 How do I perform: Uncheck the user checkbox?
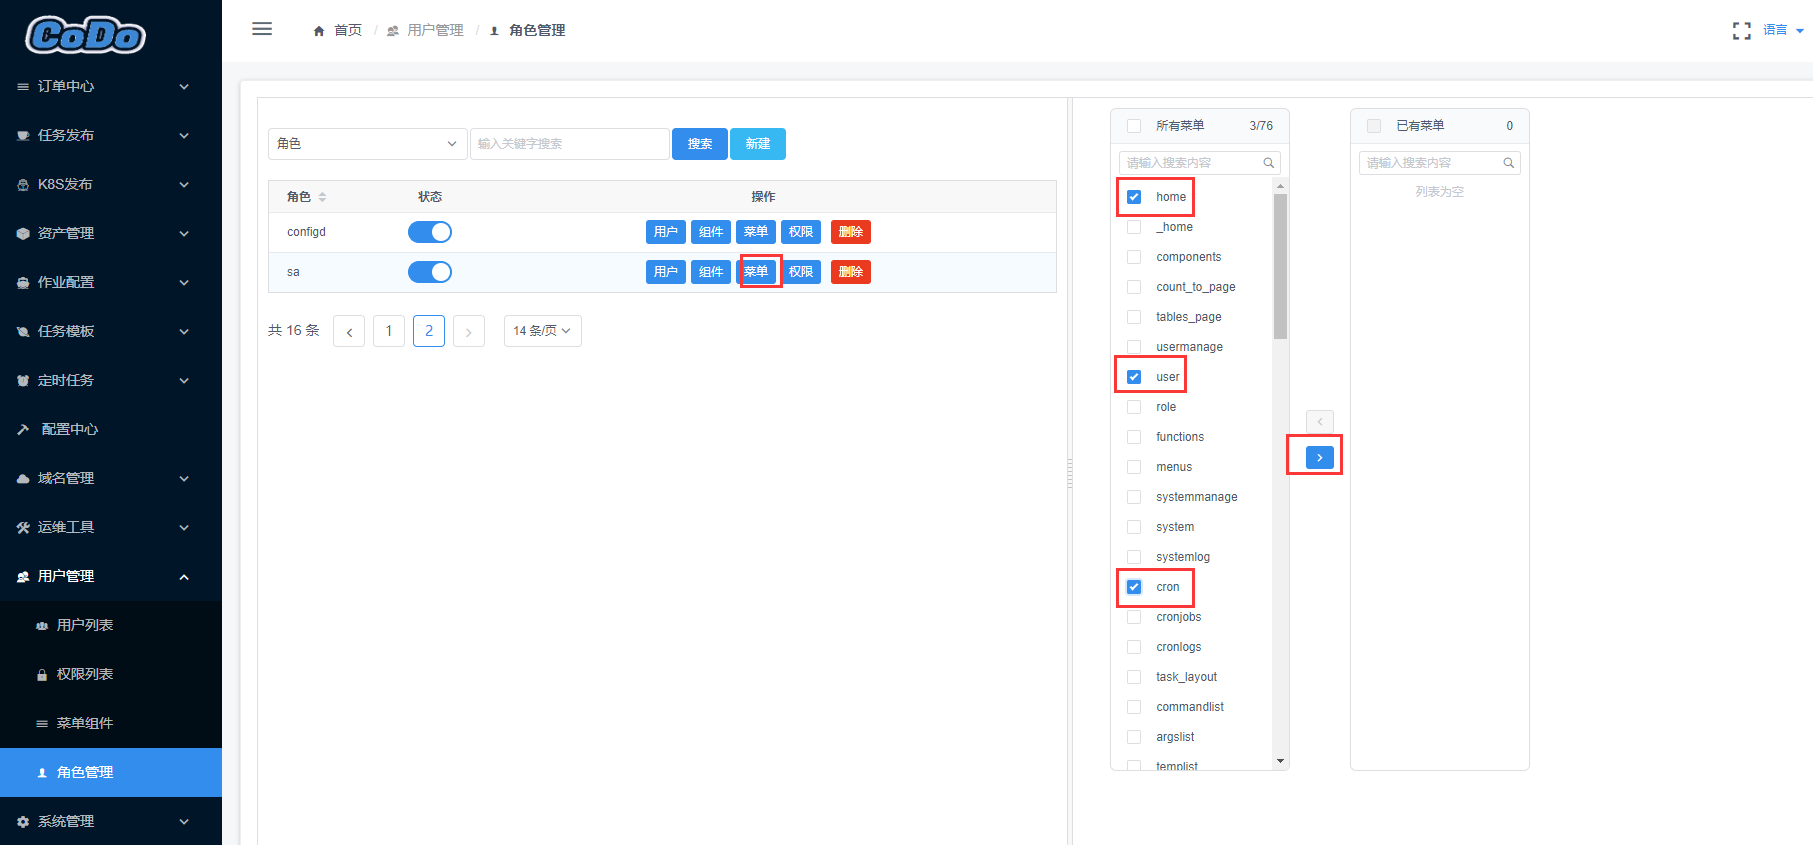[1134, 377]
